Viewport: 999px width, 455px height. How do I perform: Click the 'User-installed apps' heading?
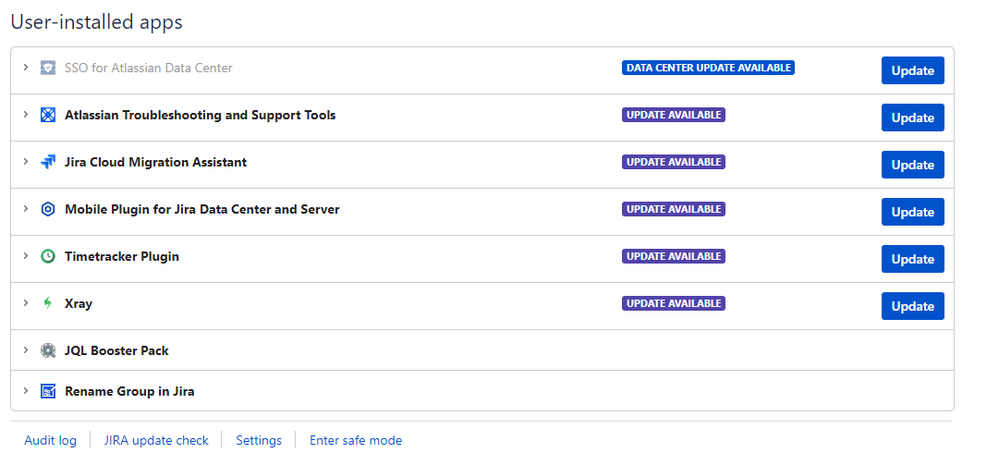96,22
